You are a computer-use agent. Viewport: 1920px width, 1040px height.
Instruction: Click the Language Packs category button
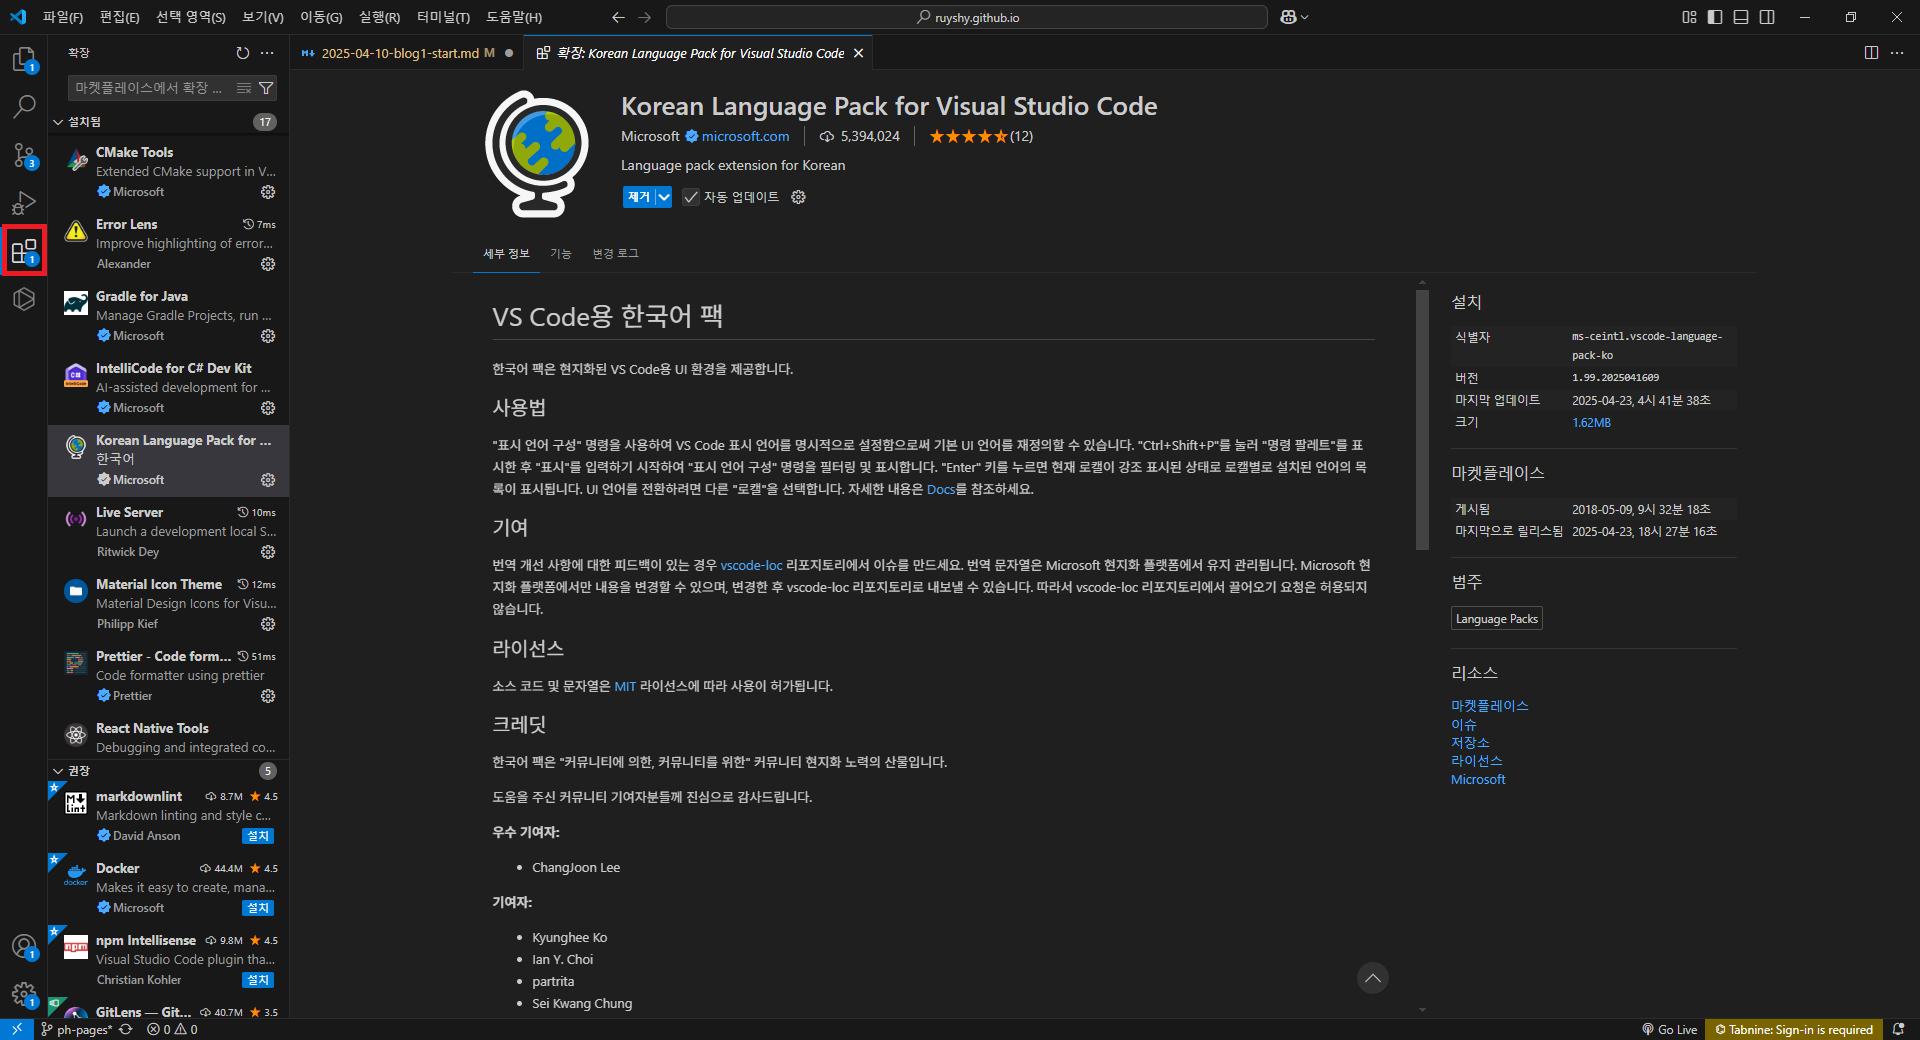(1496, 618)
